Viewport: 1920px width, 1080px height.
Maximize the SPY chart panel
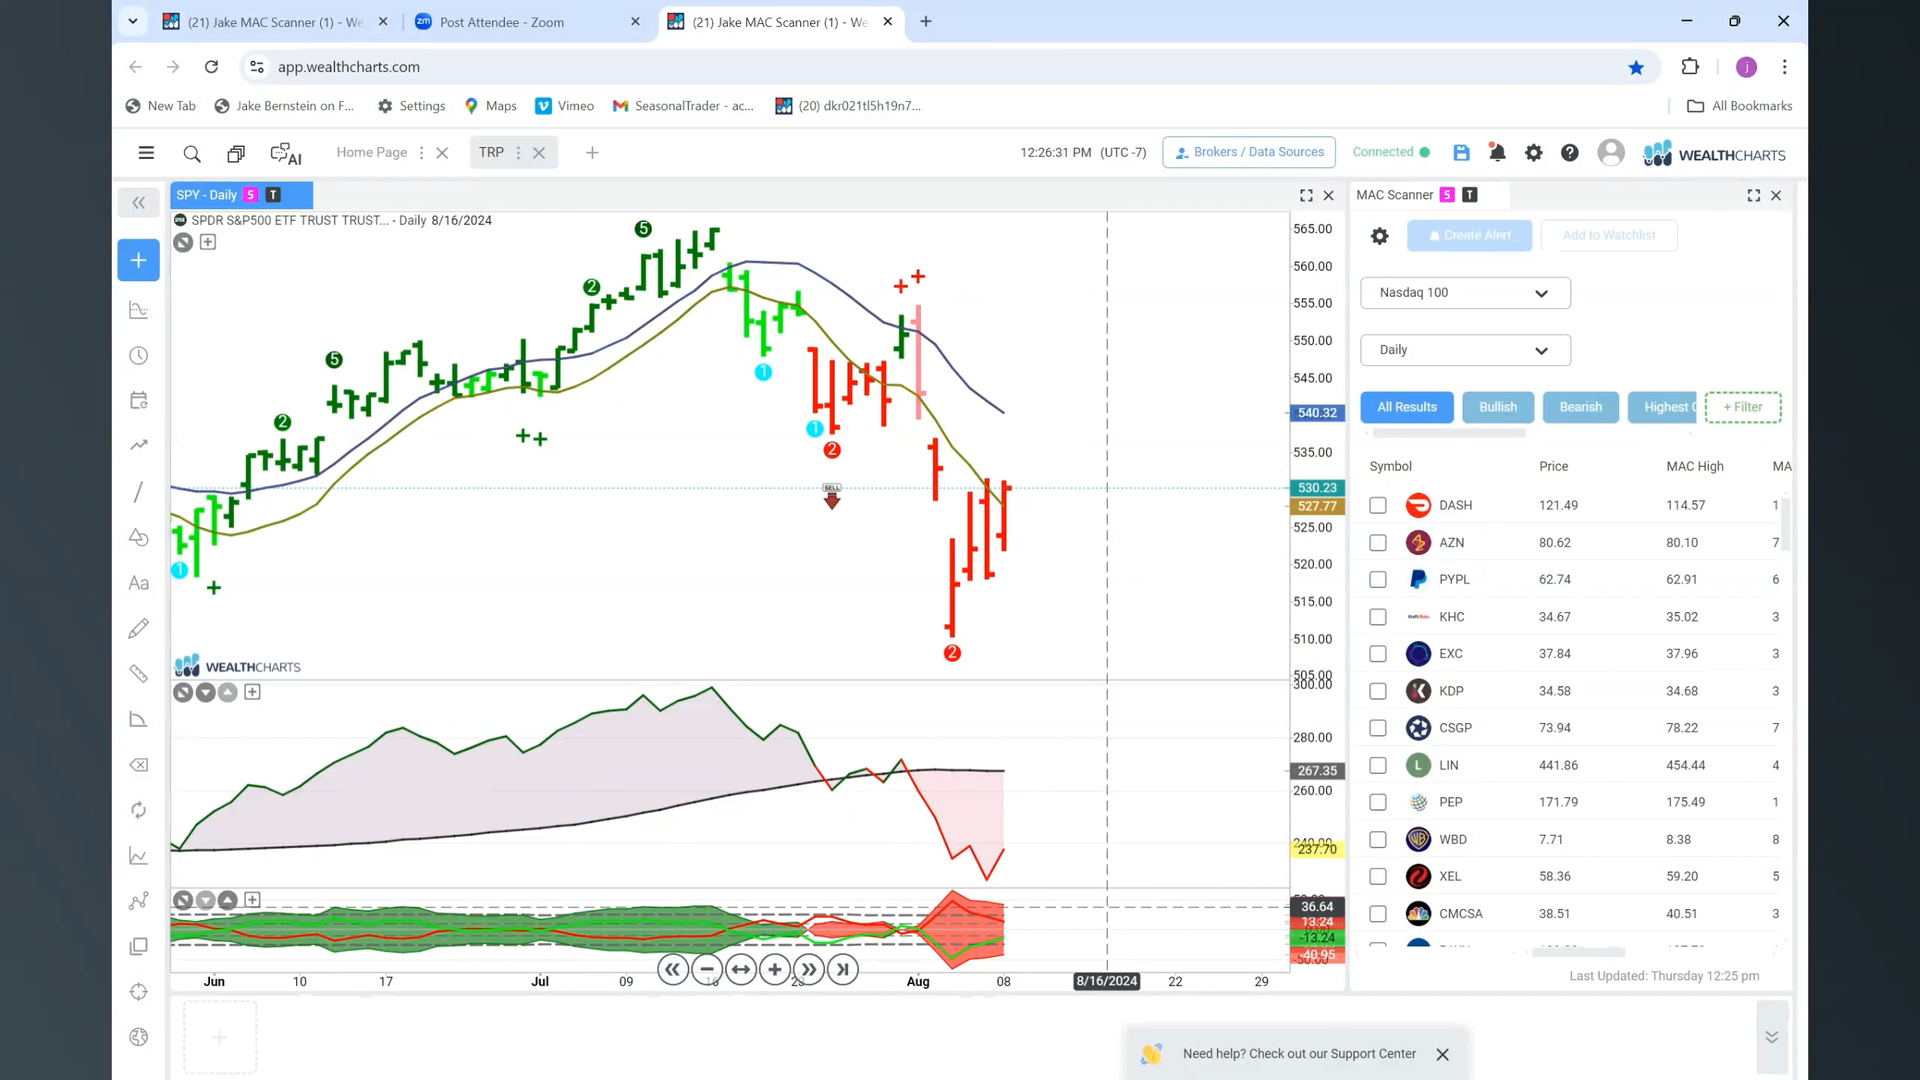(1306, 196)
